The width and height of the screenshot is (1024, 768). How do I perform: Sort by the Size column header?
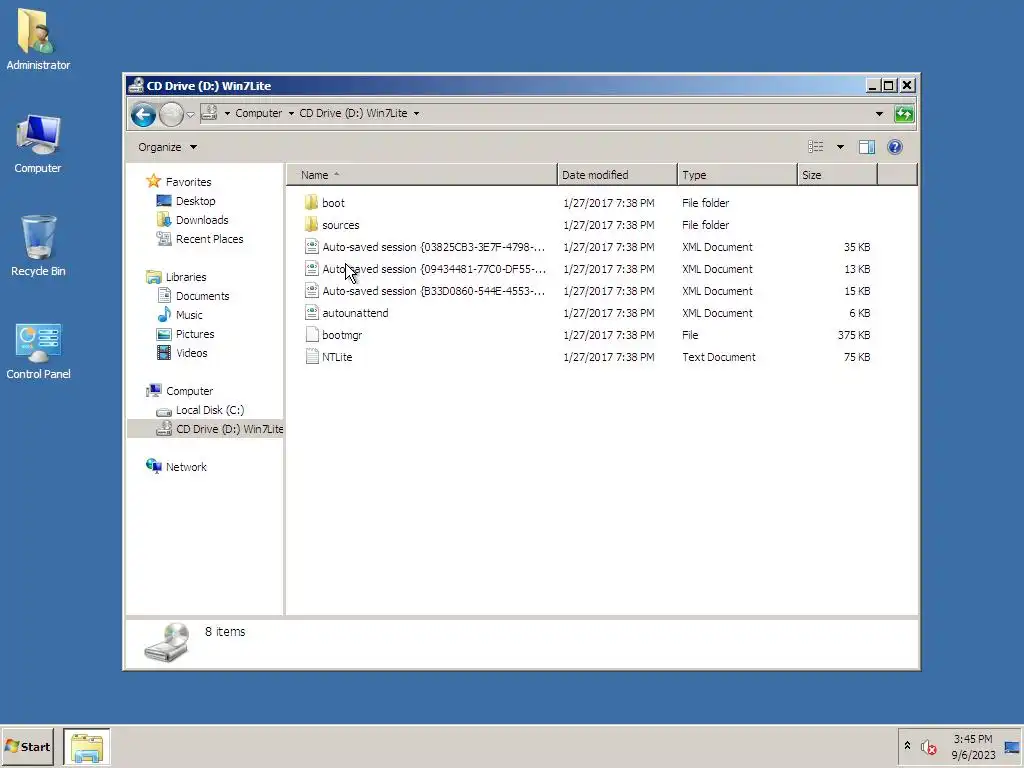coord(837,175)
